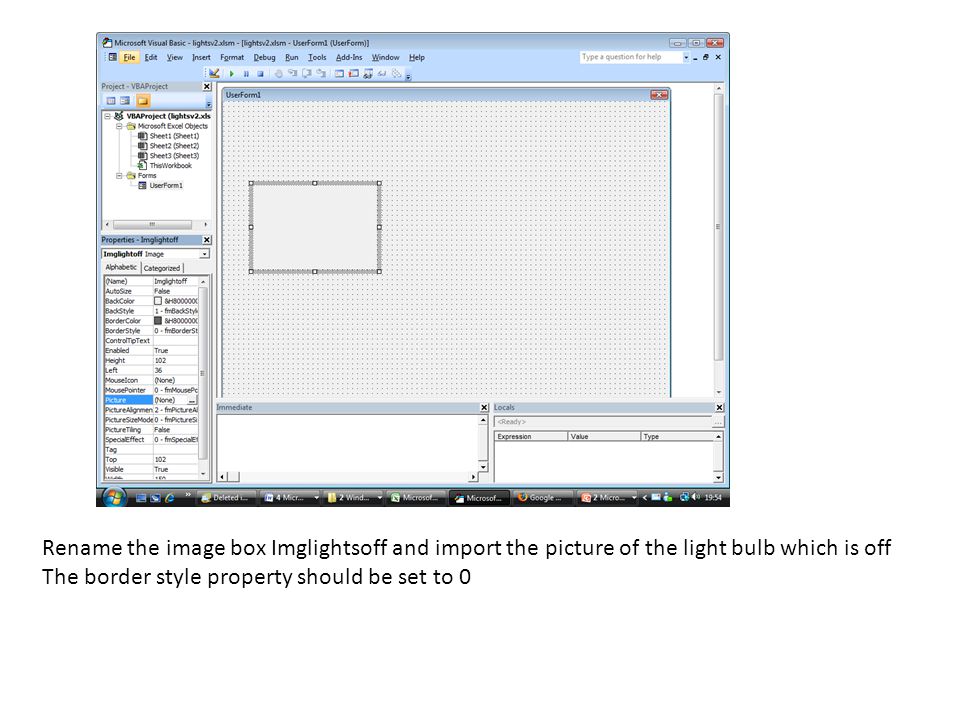Open the Format menu

coord(232,58)
